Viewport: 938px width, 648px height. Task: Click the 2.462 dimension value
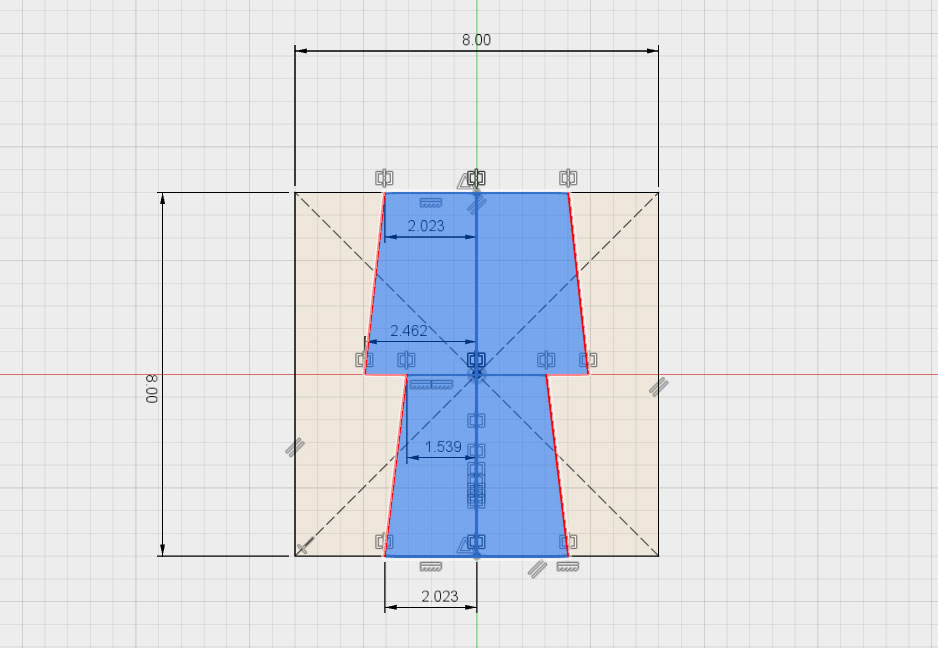tap(409, 330)
